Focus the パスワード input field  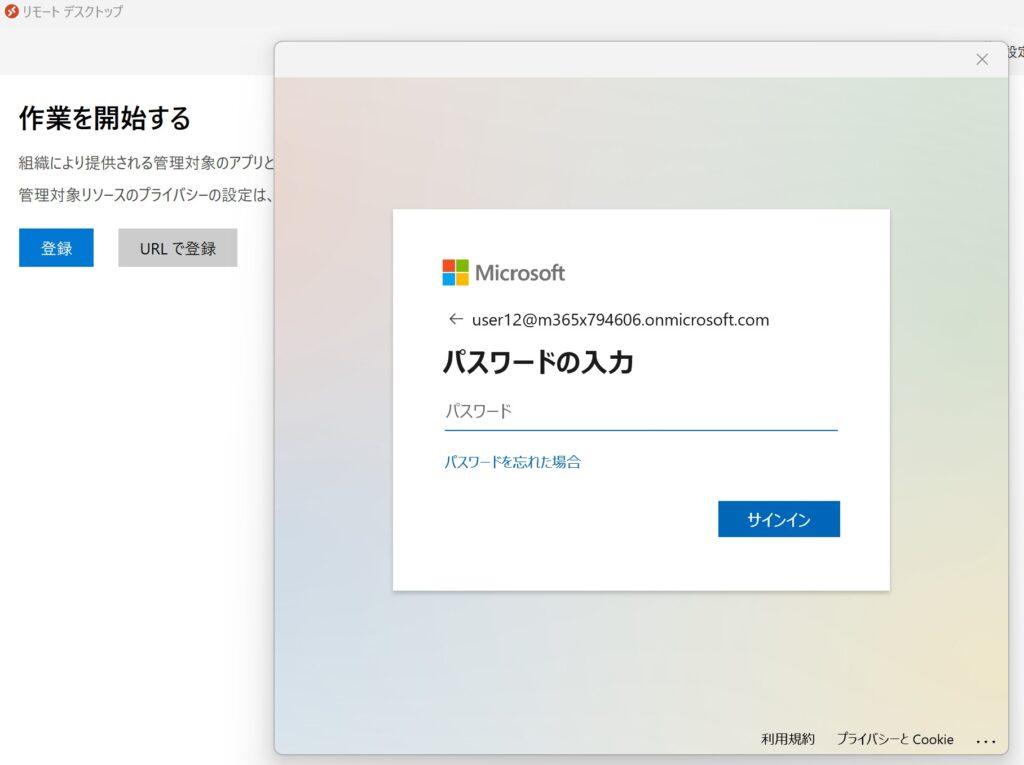click(x=641, y=412)
